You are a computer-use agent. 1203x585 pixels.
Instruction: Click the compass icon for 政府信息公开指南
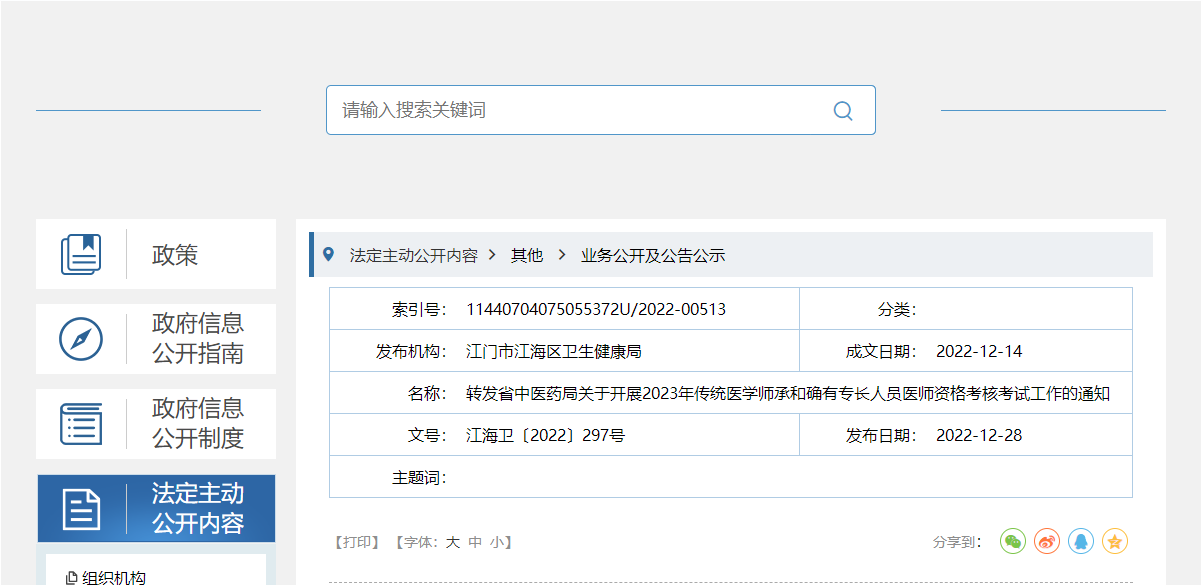(81, 339)
